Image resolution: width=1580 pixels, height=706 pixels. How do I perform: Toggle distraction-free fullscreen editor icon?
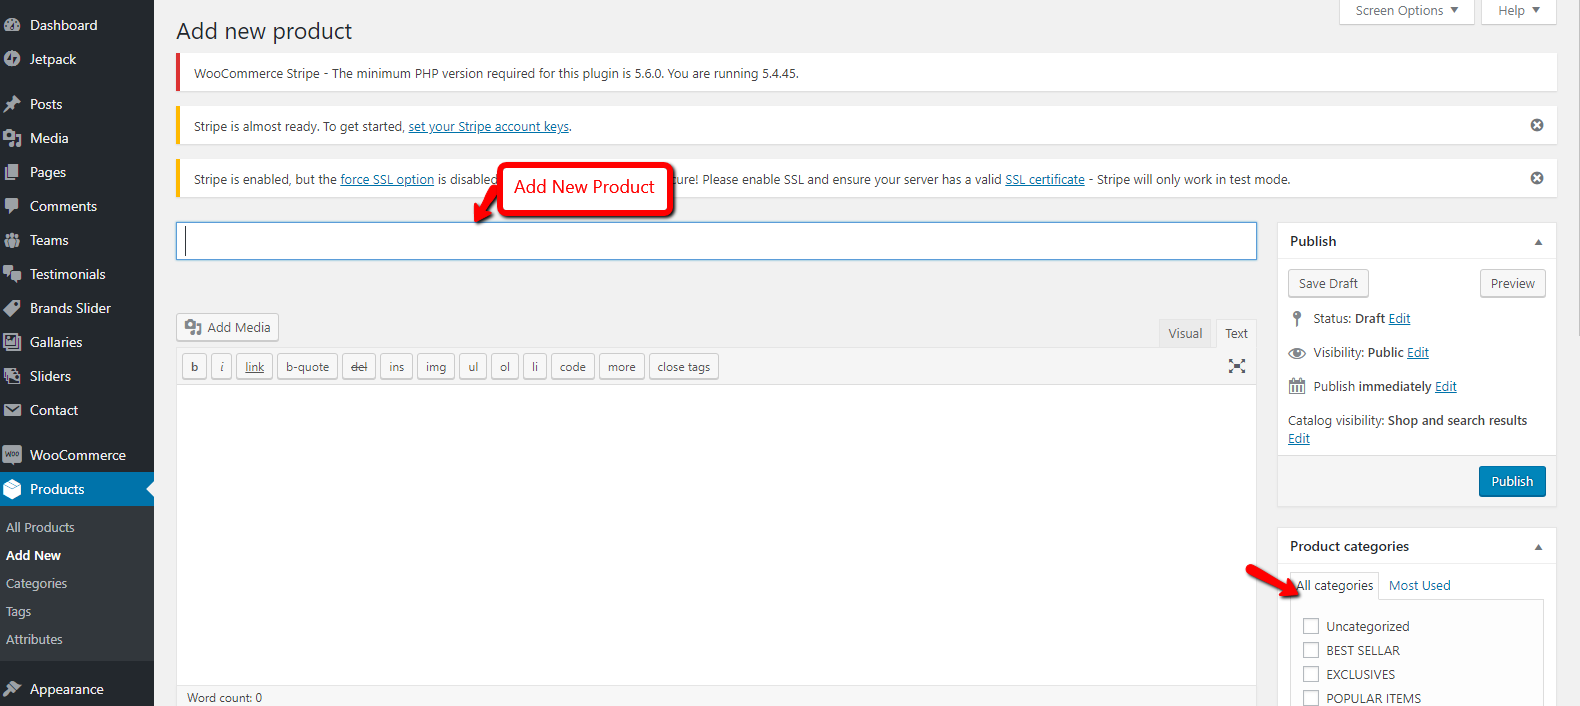click(1237, 366)
